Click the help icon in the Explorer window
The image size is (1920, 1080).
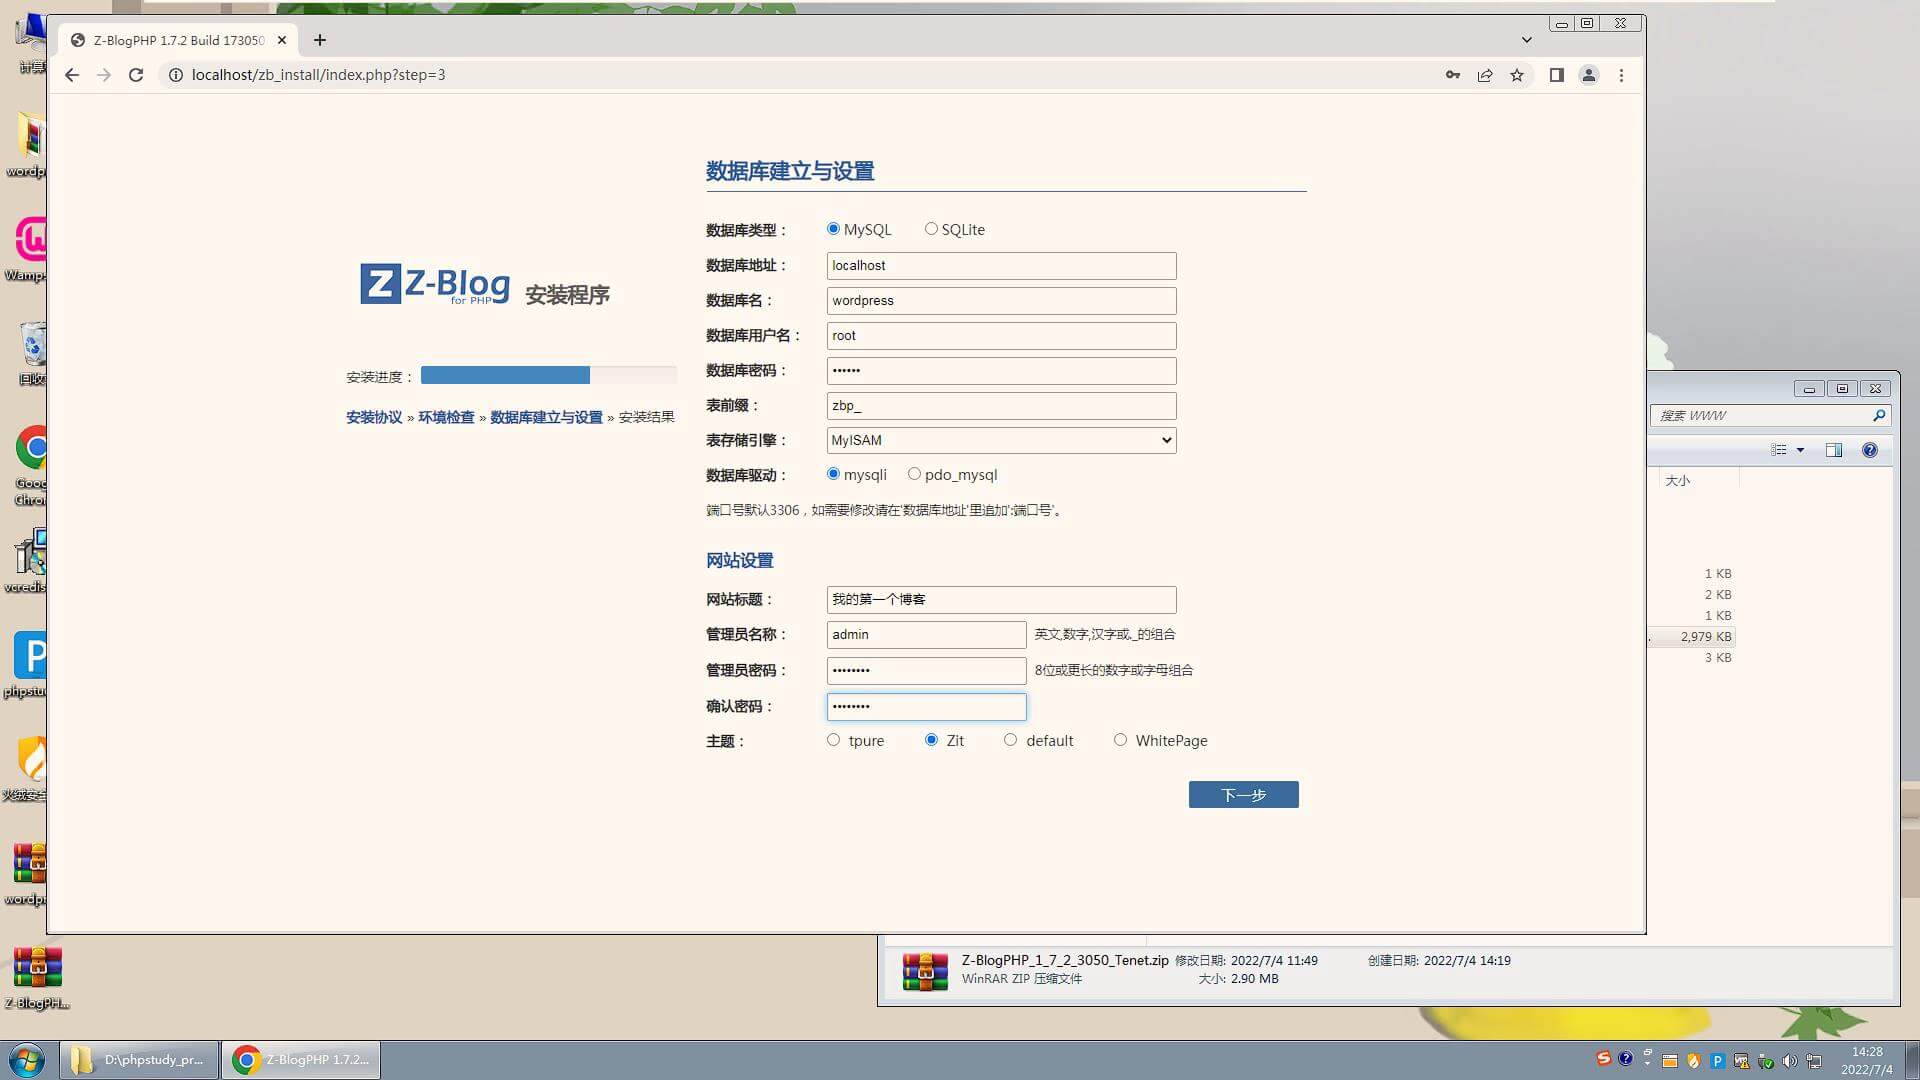click(1870, 450)
